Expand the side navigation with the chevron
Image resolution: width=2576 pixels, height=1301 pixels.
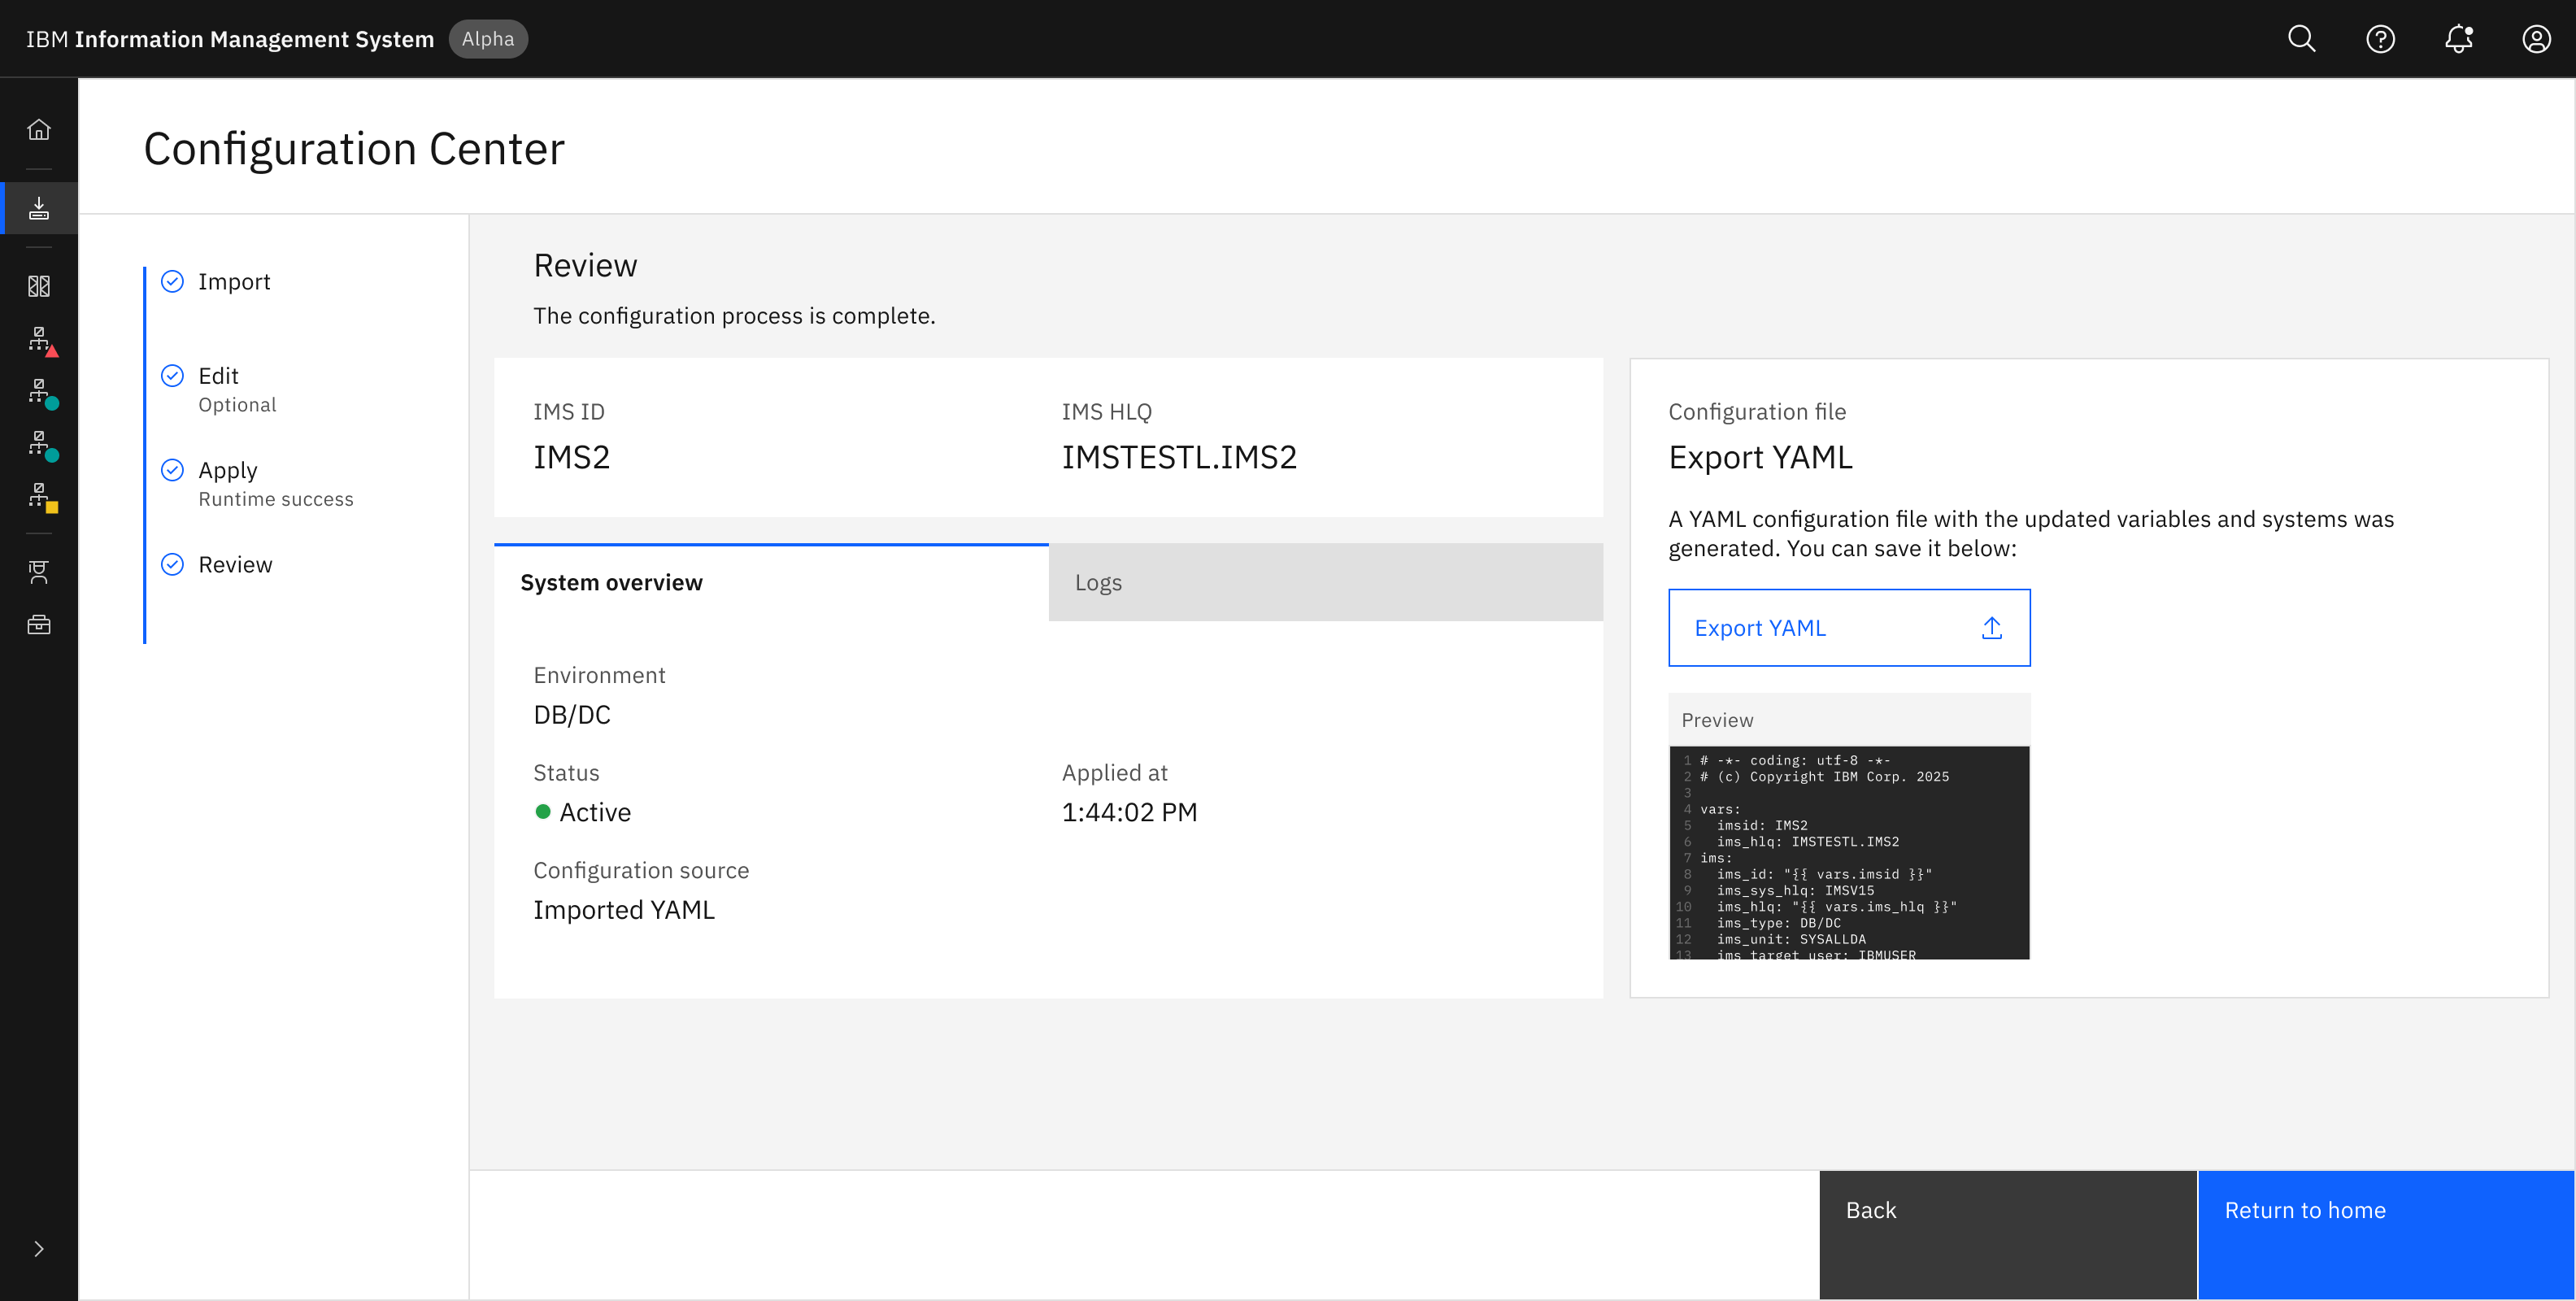coord(39,1249)
